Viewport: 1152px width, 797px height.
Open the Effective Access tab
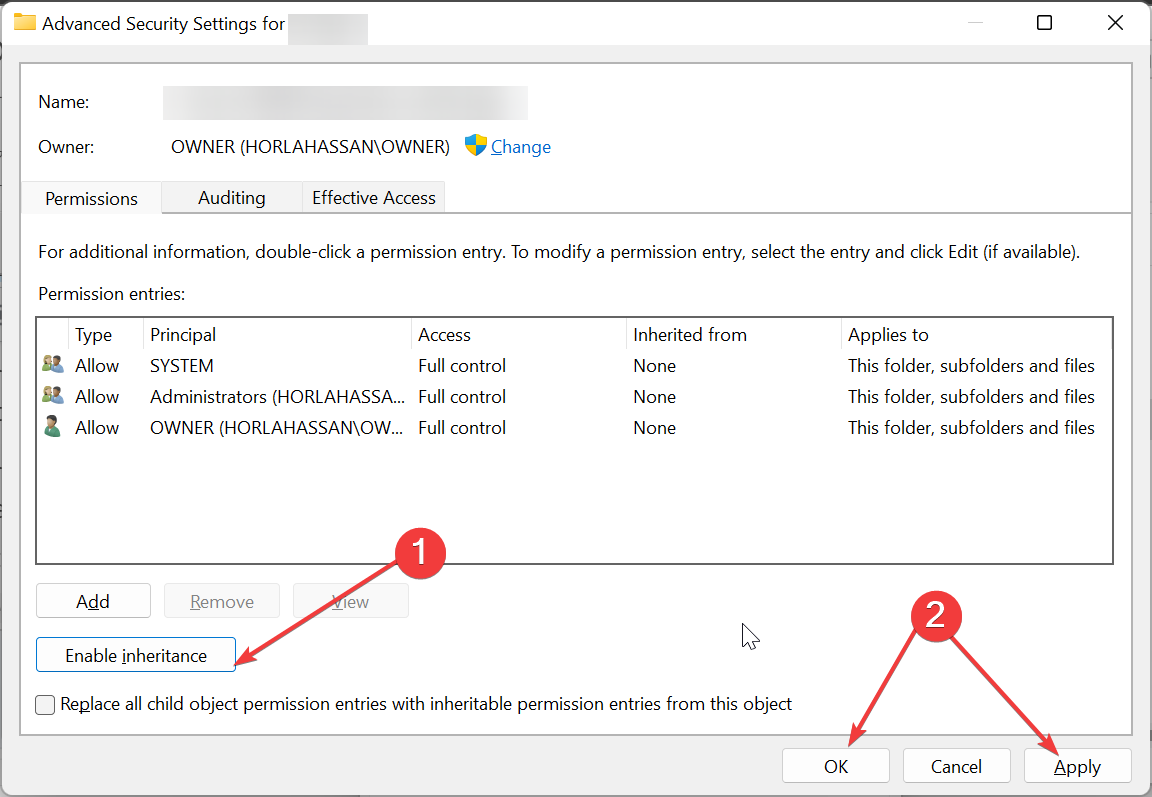pos(374,198)
